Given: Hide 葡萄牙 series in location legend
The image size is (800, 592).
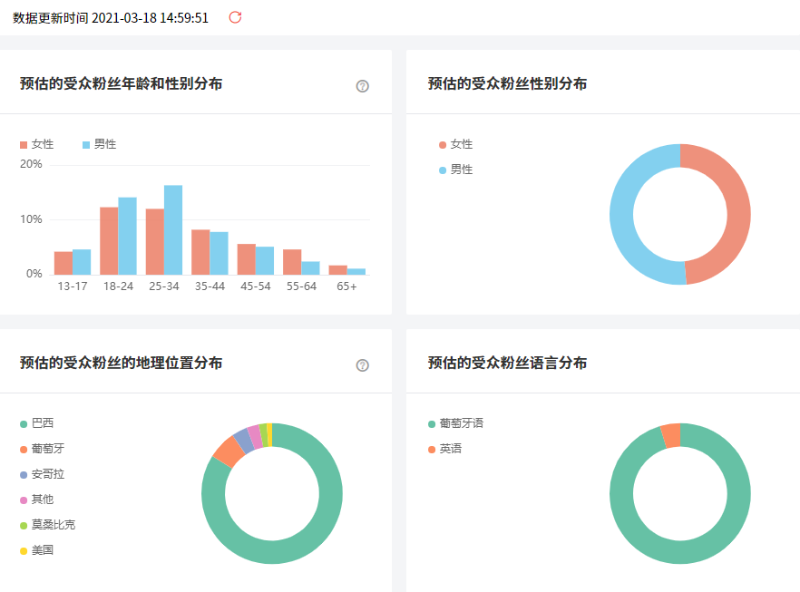Looking at the screenshot, I should click(42, 449).
